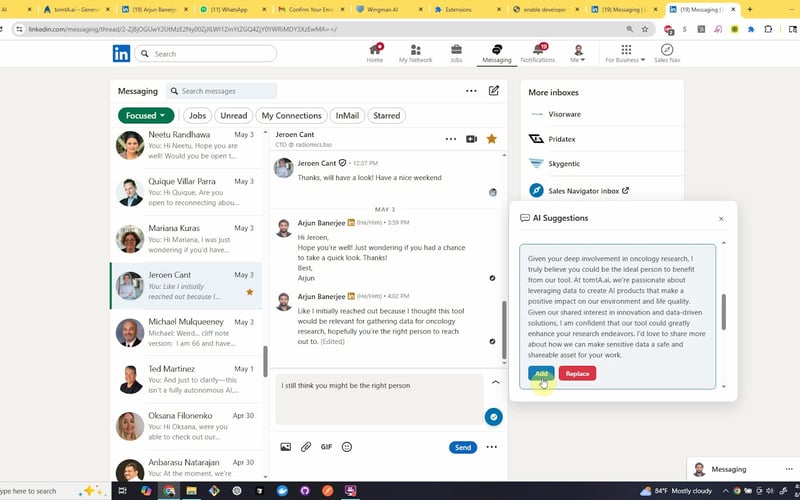
Task: Open the bottom Messaging overlay bar
Action: click(743, 469)
